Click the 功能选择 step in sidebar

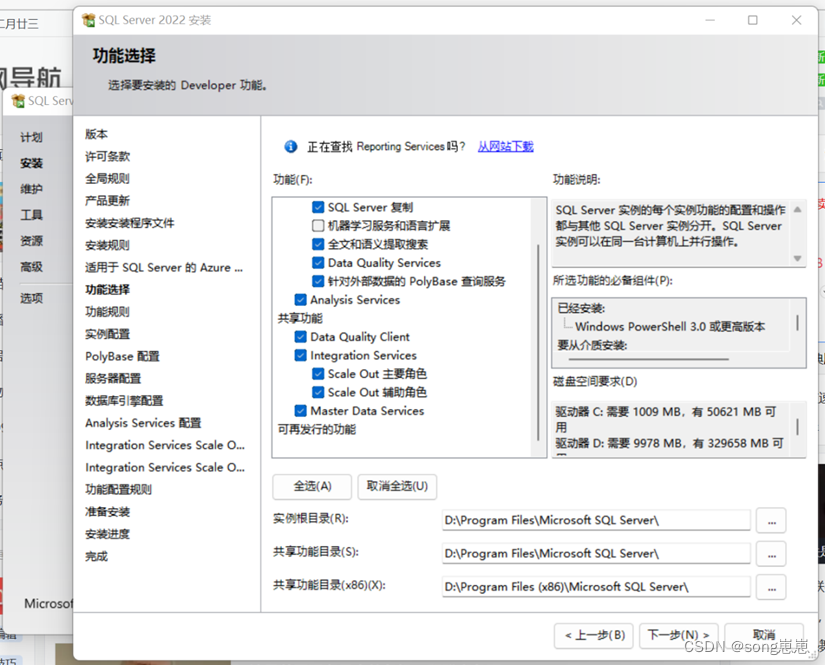[x=107, y=289]
